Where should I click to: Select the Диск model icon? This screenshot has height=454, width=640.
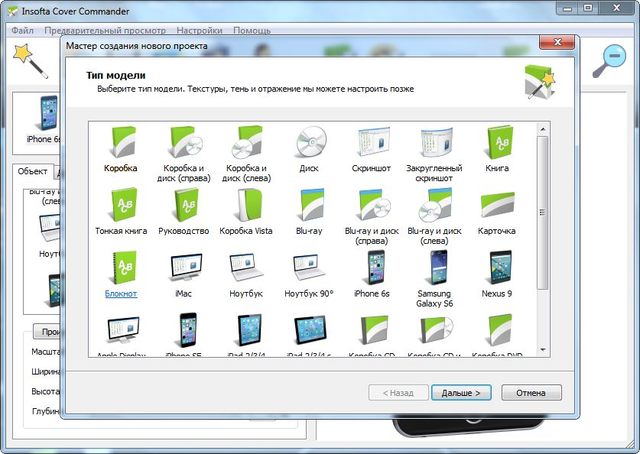pyautogui.click(x=311, y=142)
